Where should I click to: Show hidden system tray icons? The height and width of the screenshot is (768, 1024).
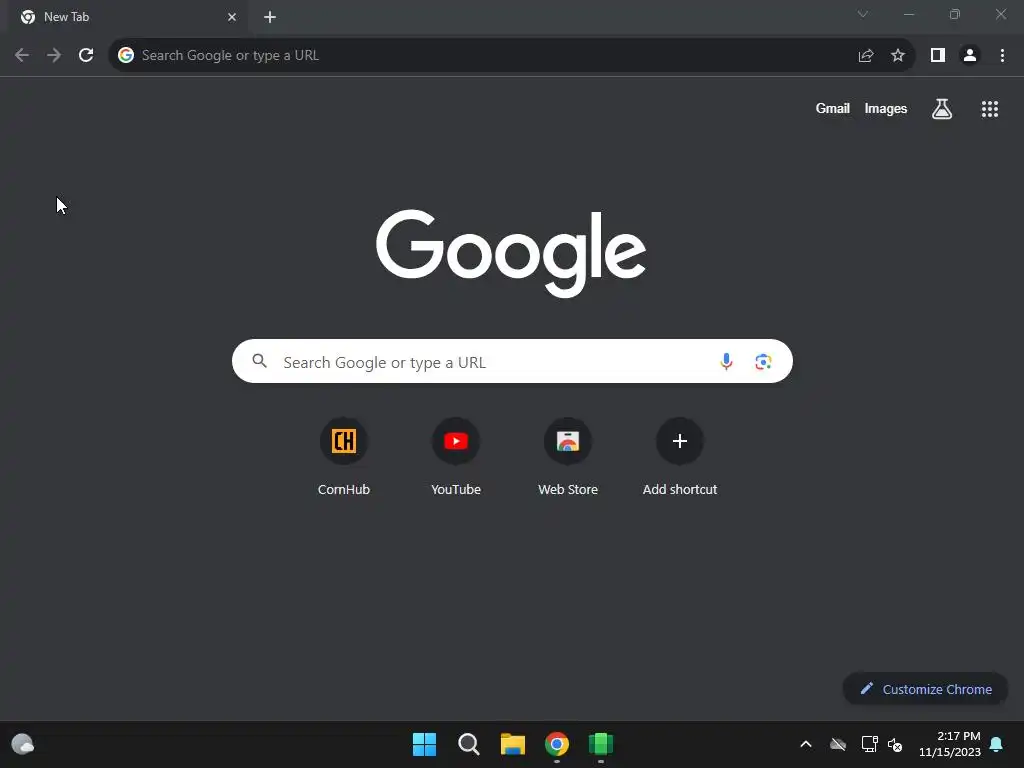coord(806,744)
